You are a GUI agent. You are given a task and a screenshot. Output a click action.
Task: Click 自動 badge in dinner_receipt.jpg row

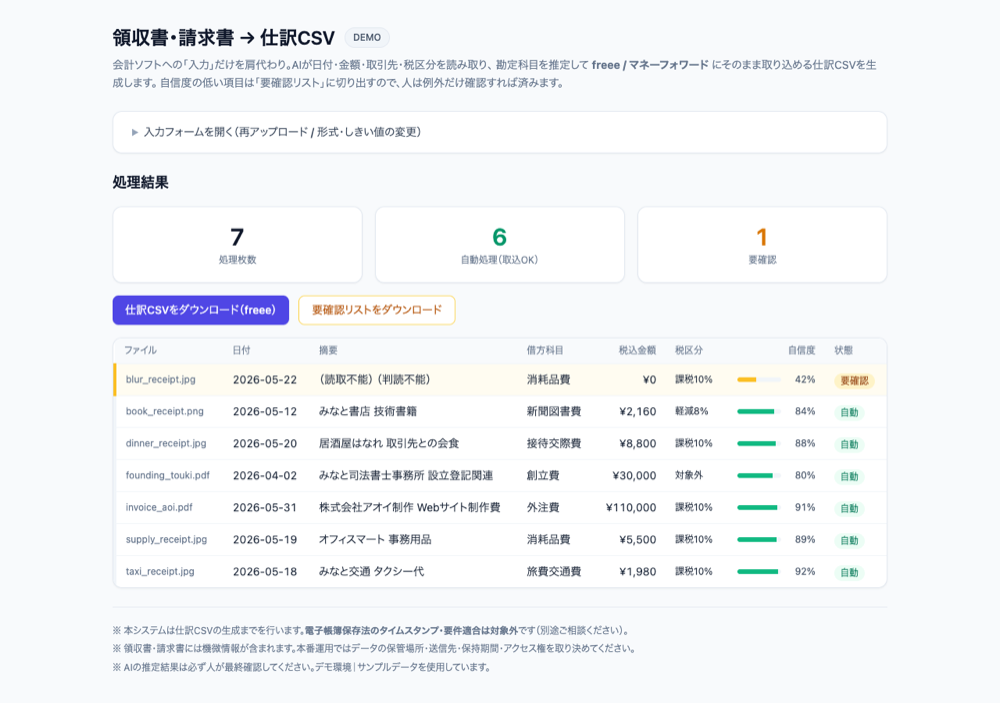[849, 445]
